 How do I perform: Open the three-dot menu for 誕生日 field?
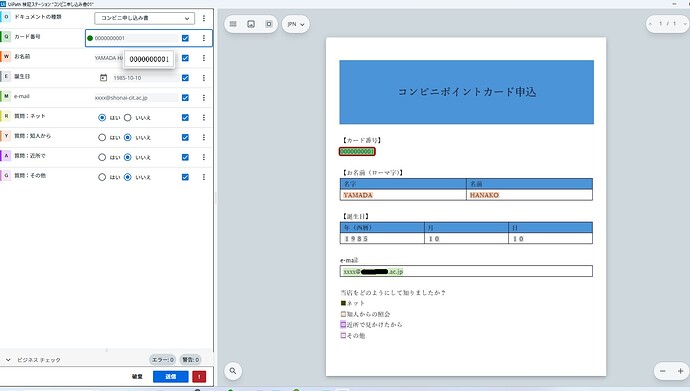pyautogui.click(x=204, y=78)
